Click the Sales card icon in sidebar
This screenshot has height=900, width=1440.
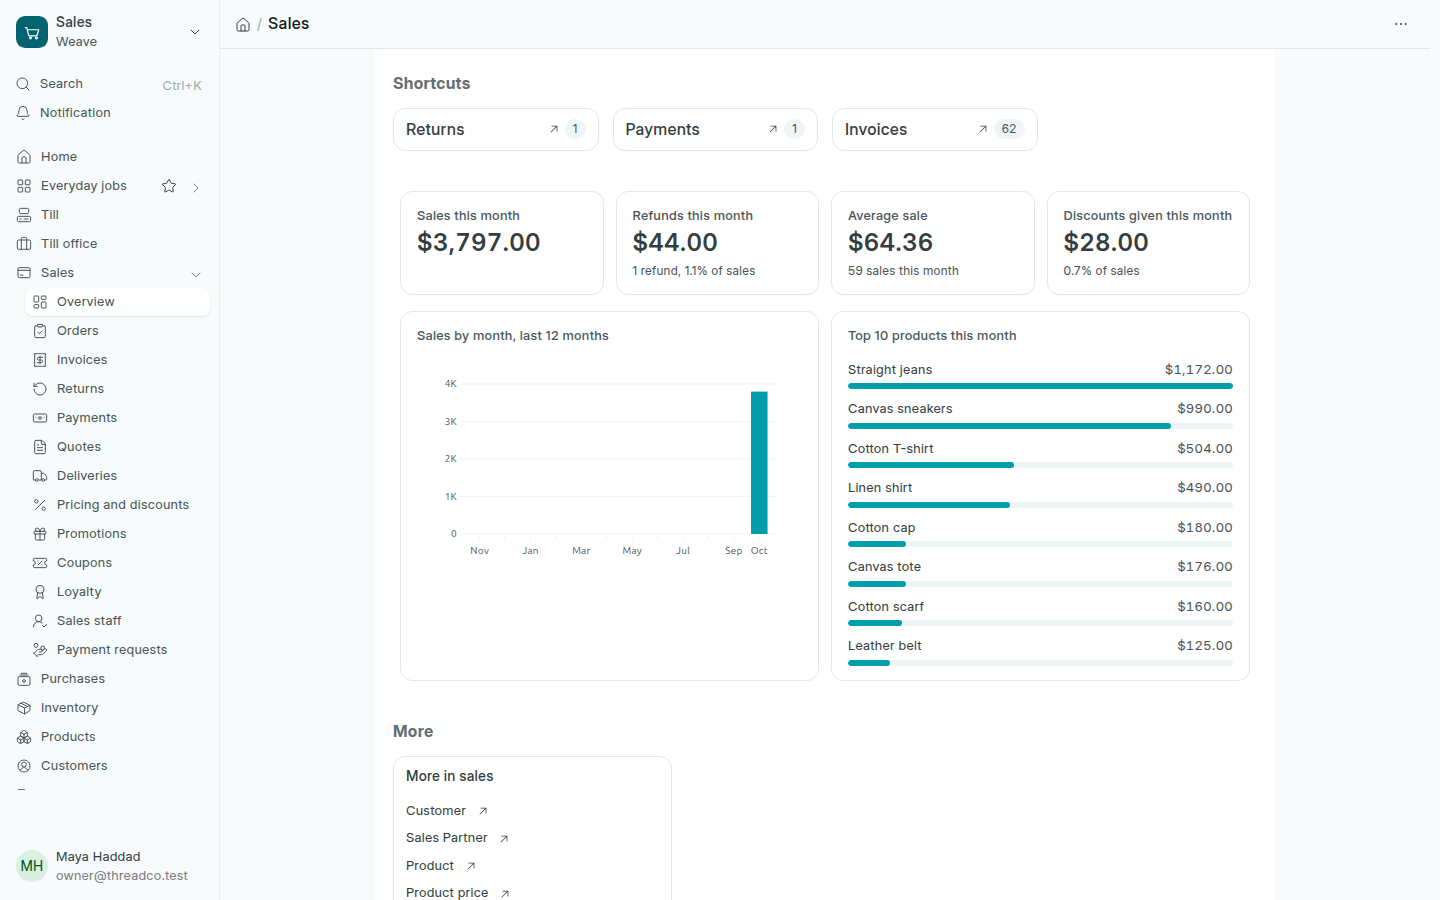coord(24,273)
